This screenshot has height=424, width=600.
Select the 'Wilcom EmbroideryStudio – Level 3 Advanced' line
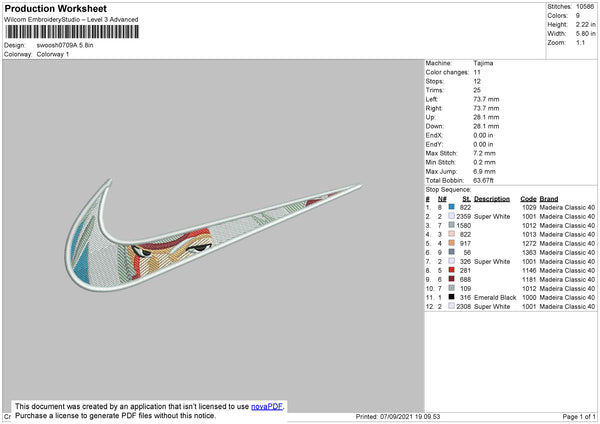71,20
